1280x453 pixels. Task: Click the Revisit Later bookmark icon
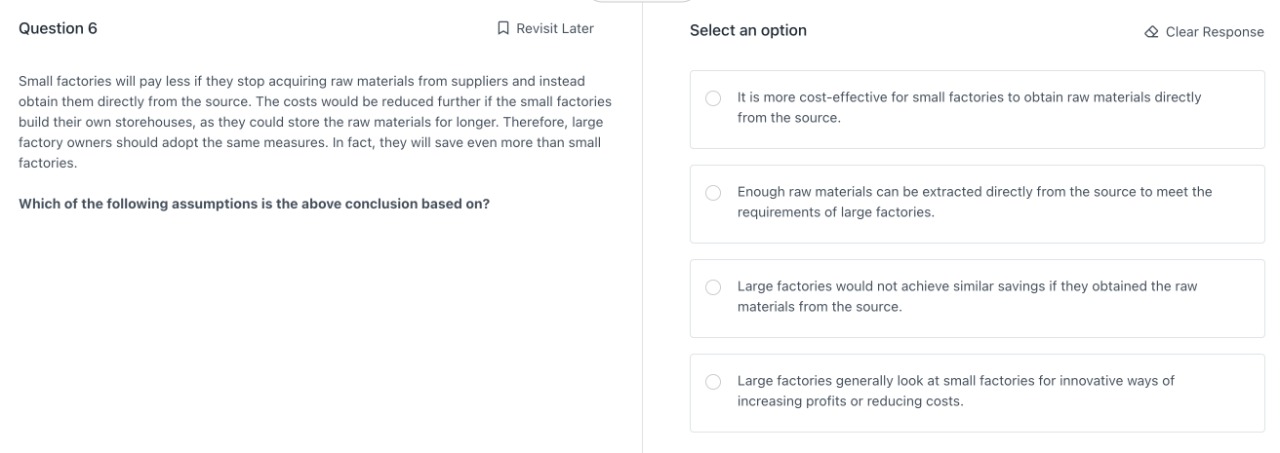tap(503, 29)
